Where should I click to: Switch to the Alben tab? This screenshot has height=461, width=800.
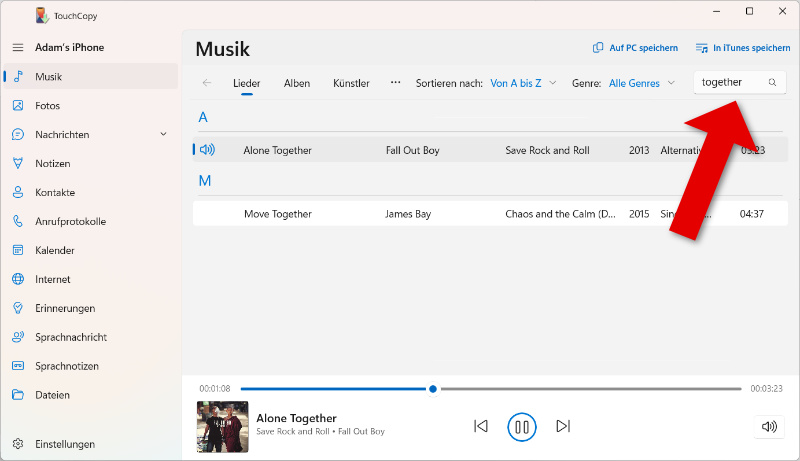[x=297, y=83]
